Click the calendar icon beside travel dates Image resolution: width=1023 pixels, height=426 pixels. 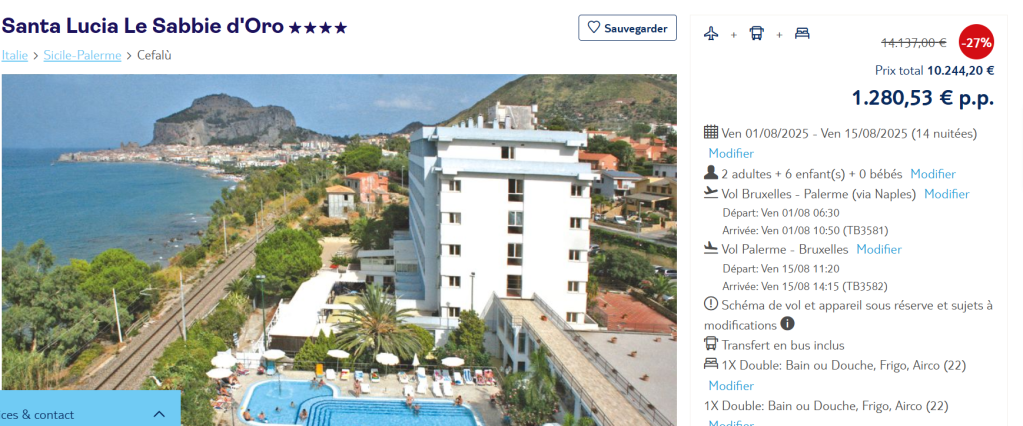(x=711, y=132)
